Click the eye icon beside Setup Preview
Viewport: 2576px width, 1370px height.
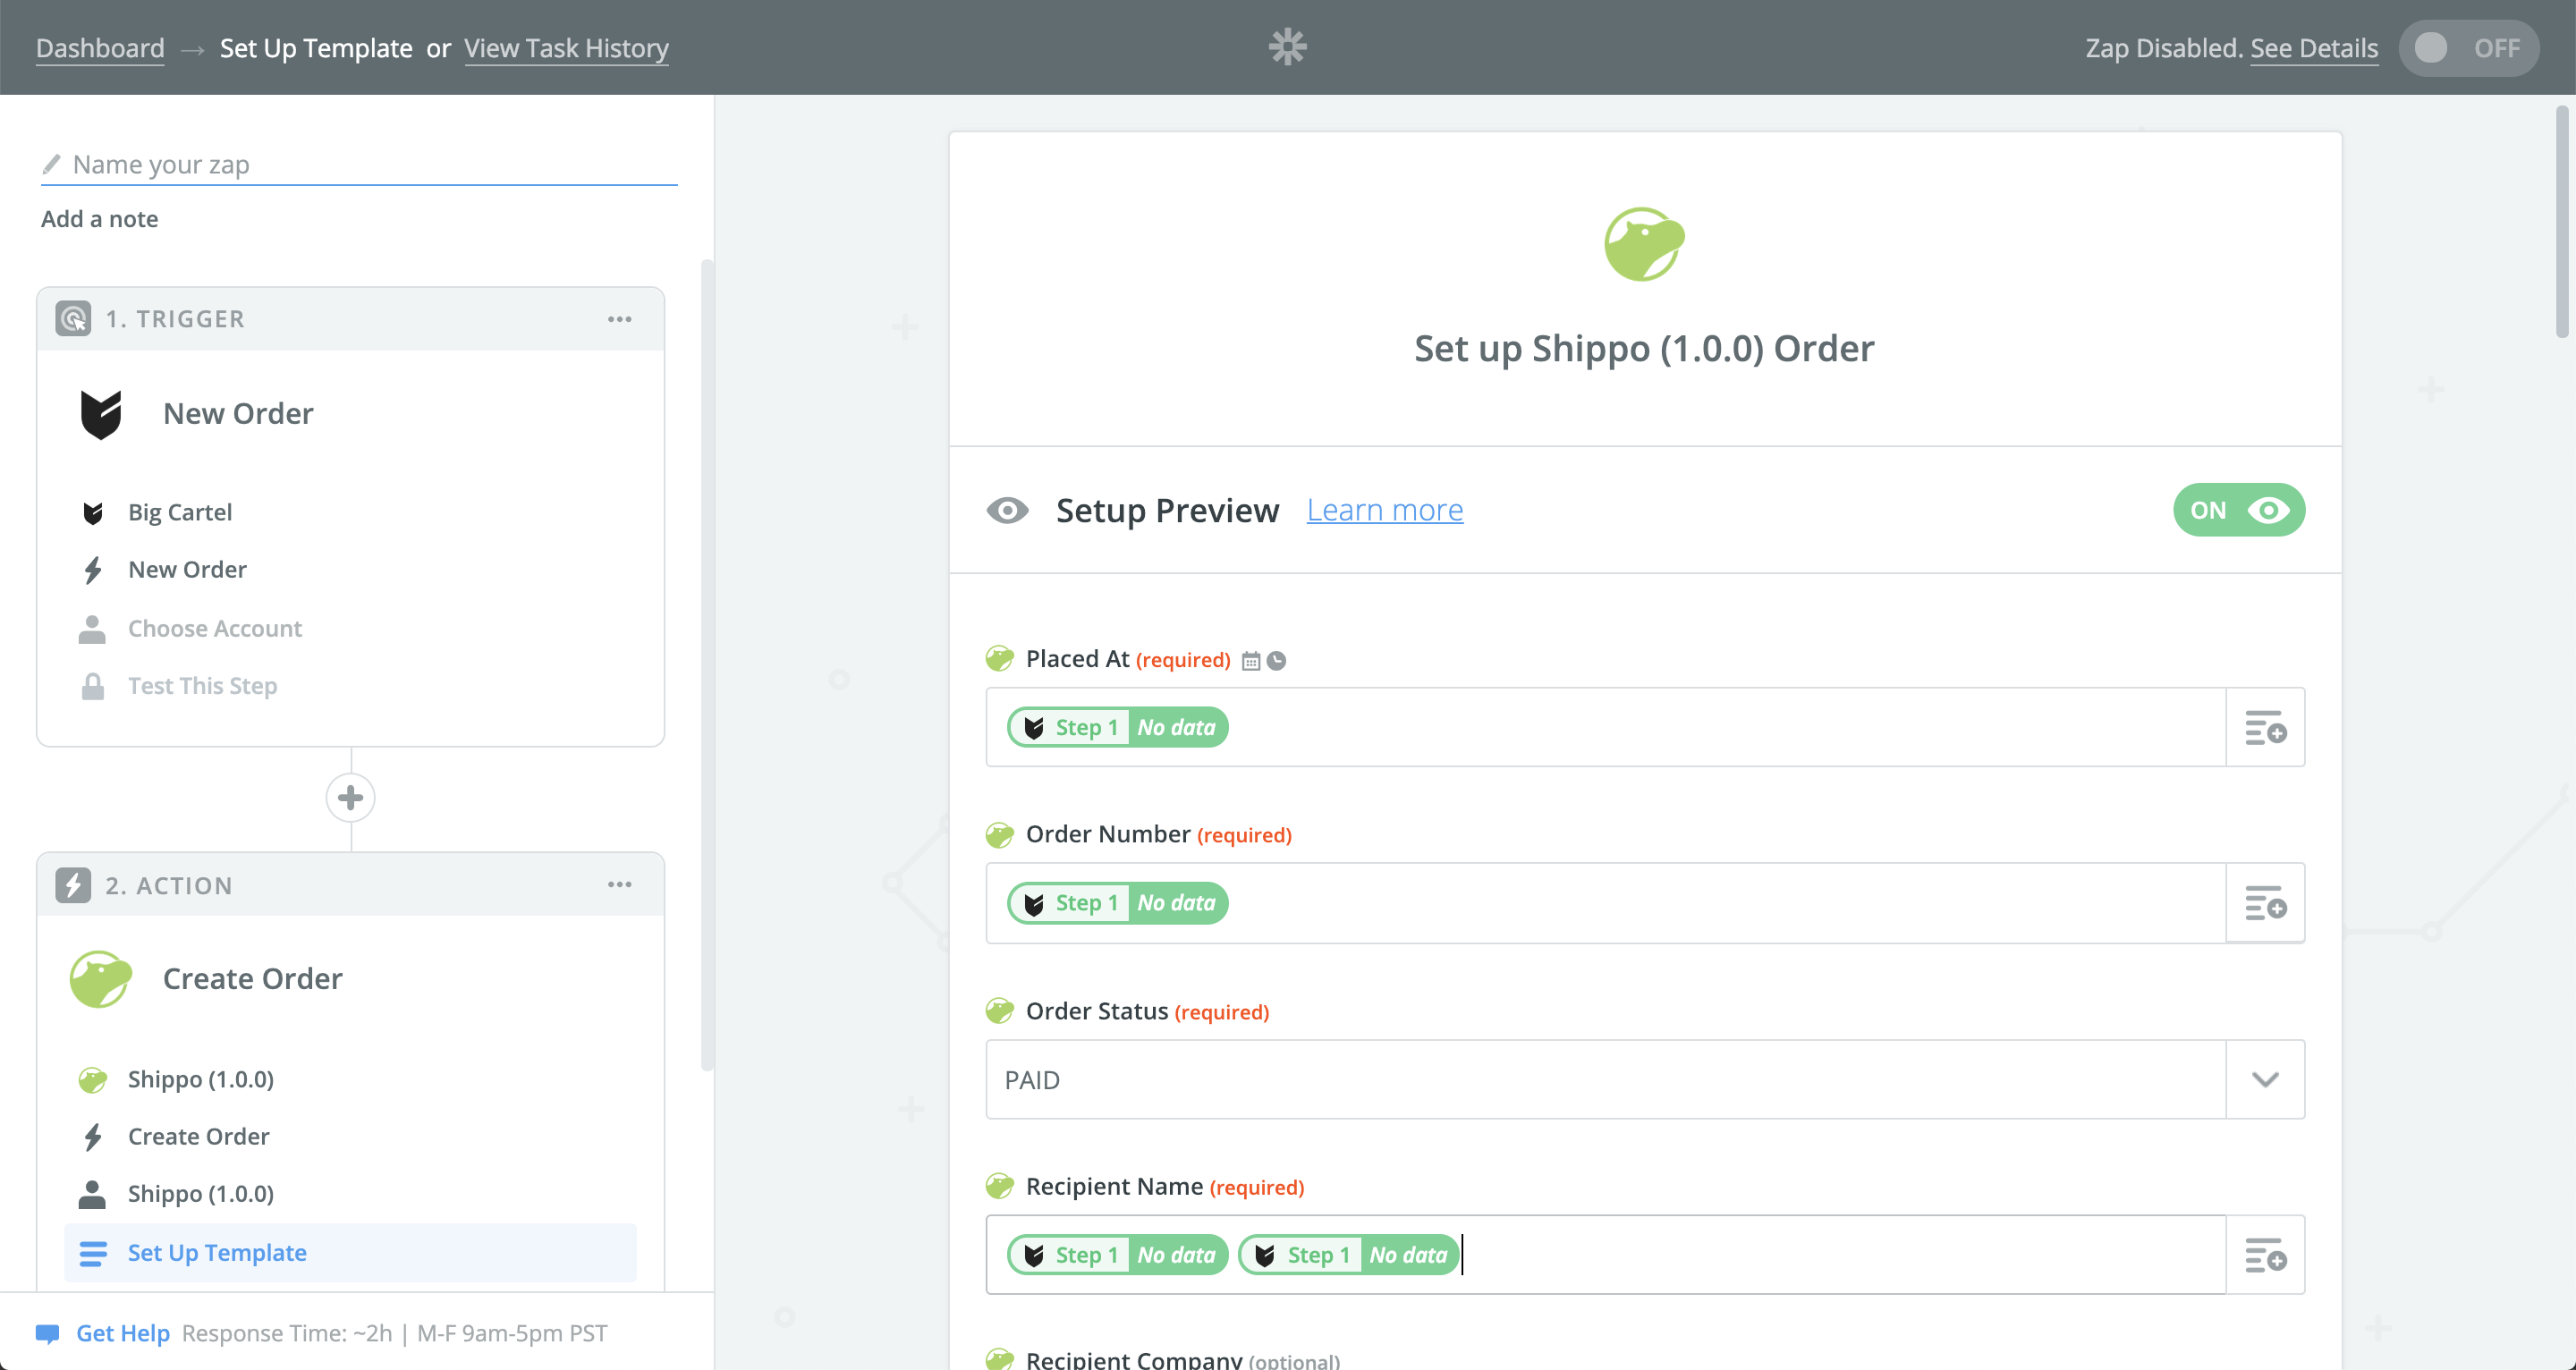coord(1007,510)
